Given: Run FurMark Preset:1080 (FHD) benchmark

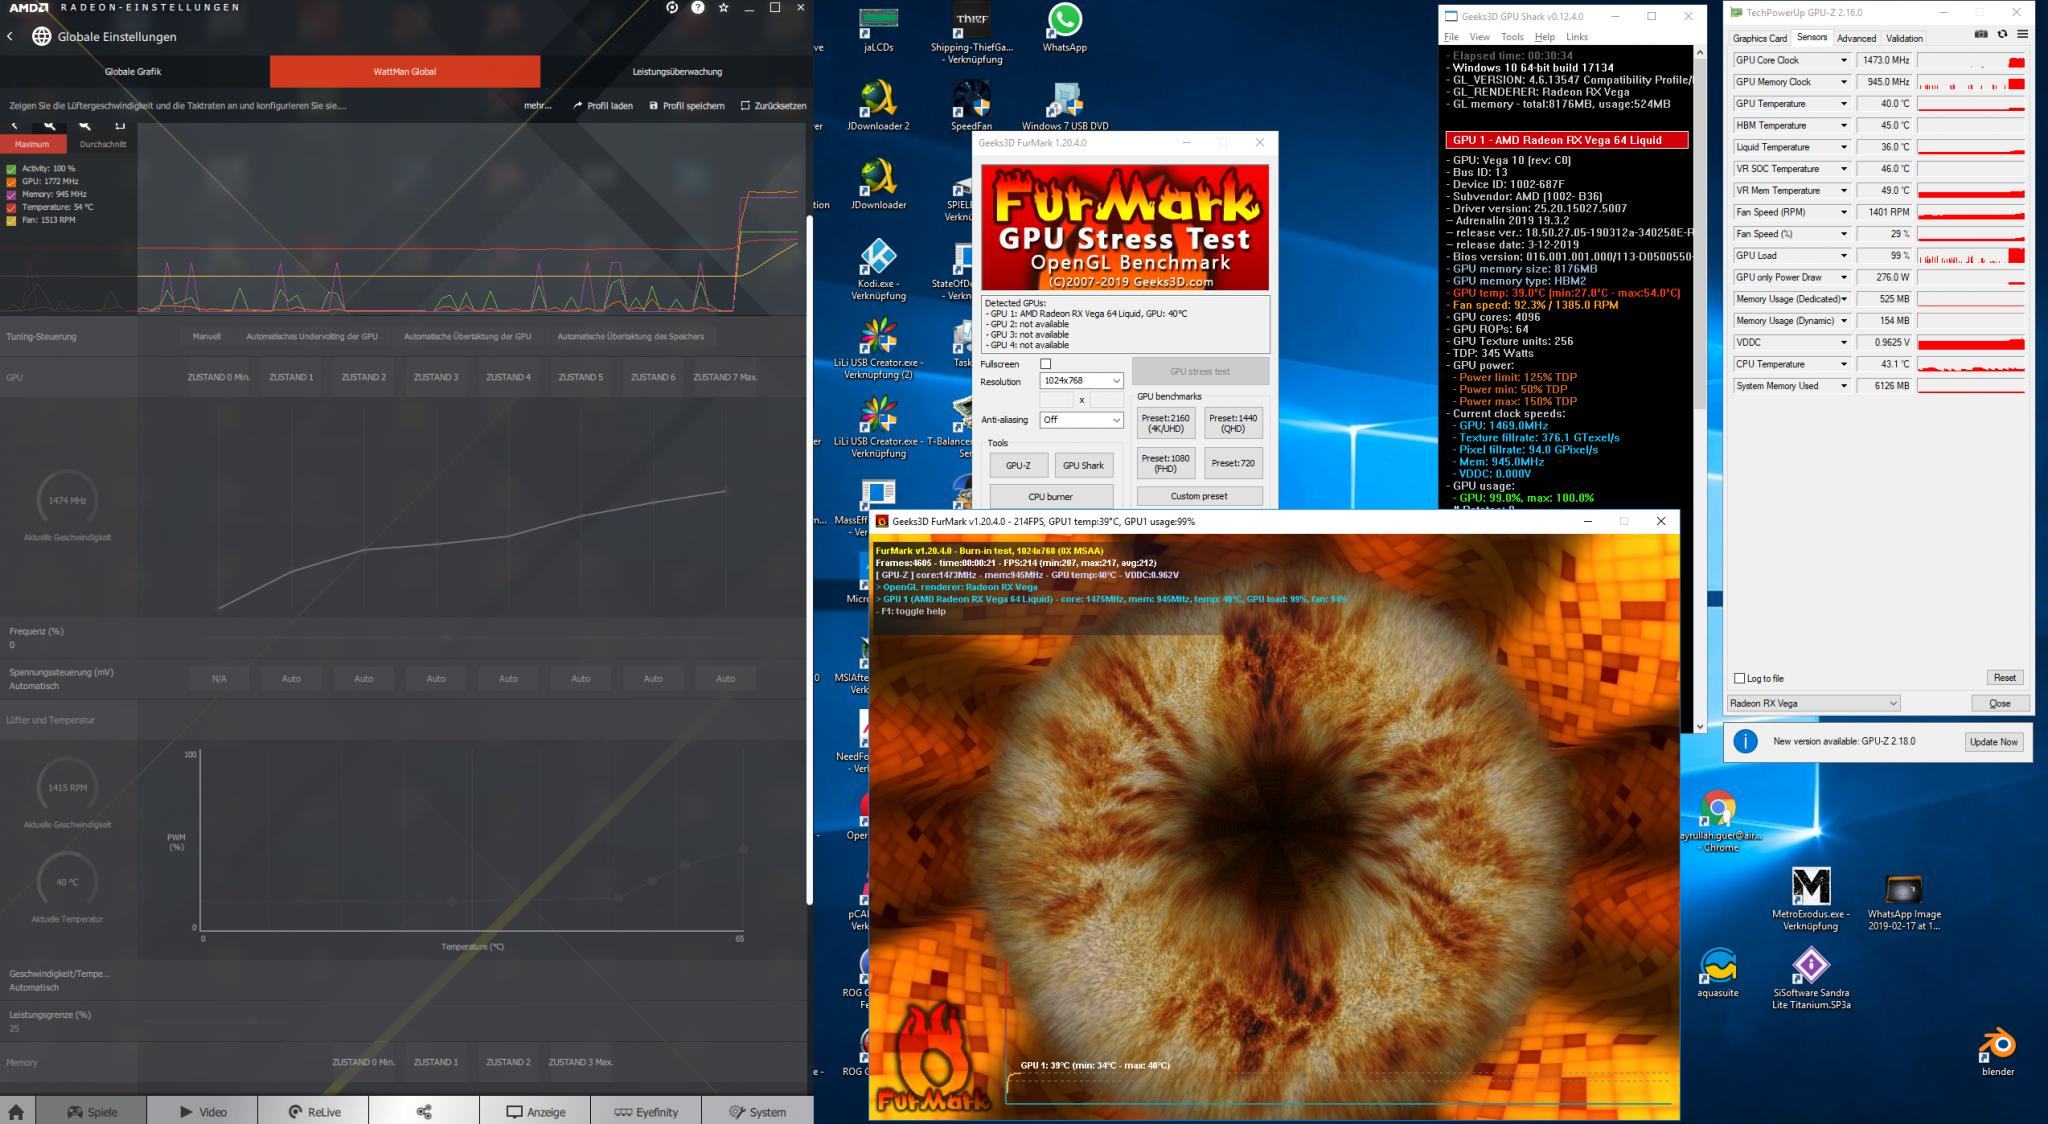Looking at the screenshot, I should pyautogui.click(x=1165, y=463).
